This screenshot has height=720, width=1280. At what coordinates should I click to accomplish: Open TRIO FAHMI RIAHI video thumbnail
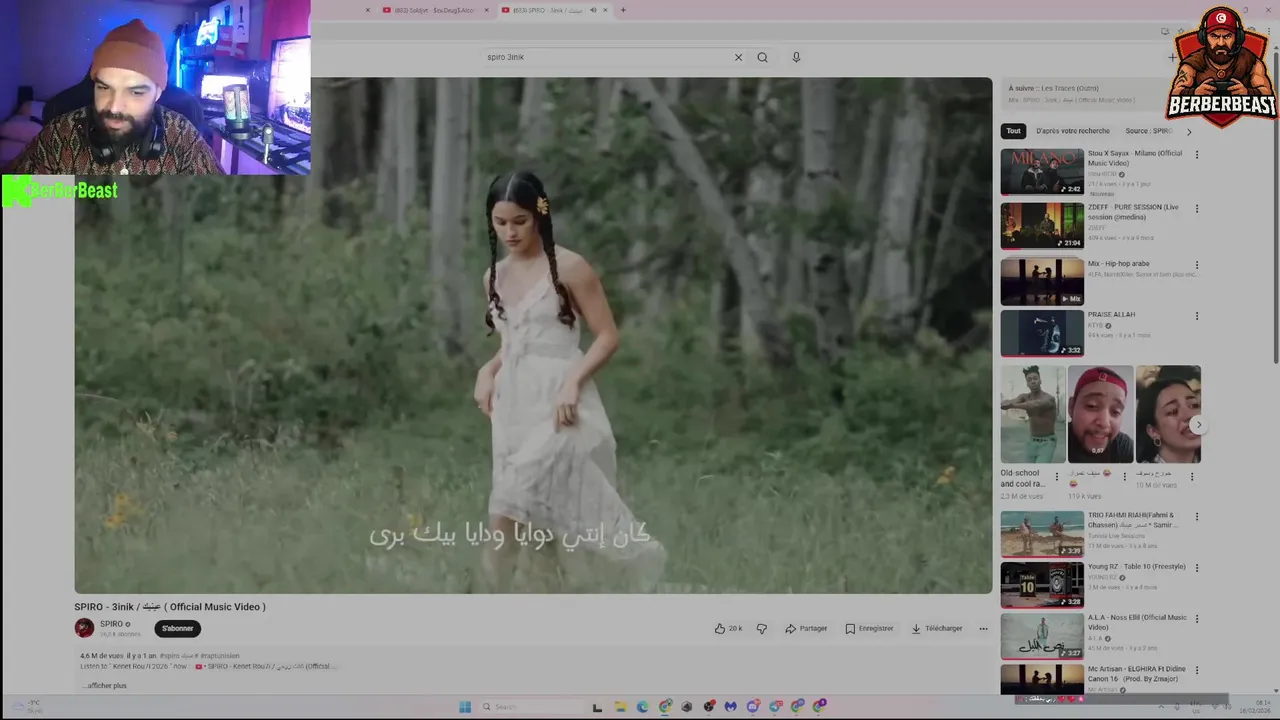click(1042, 534)
